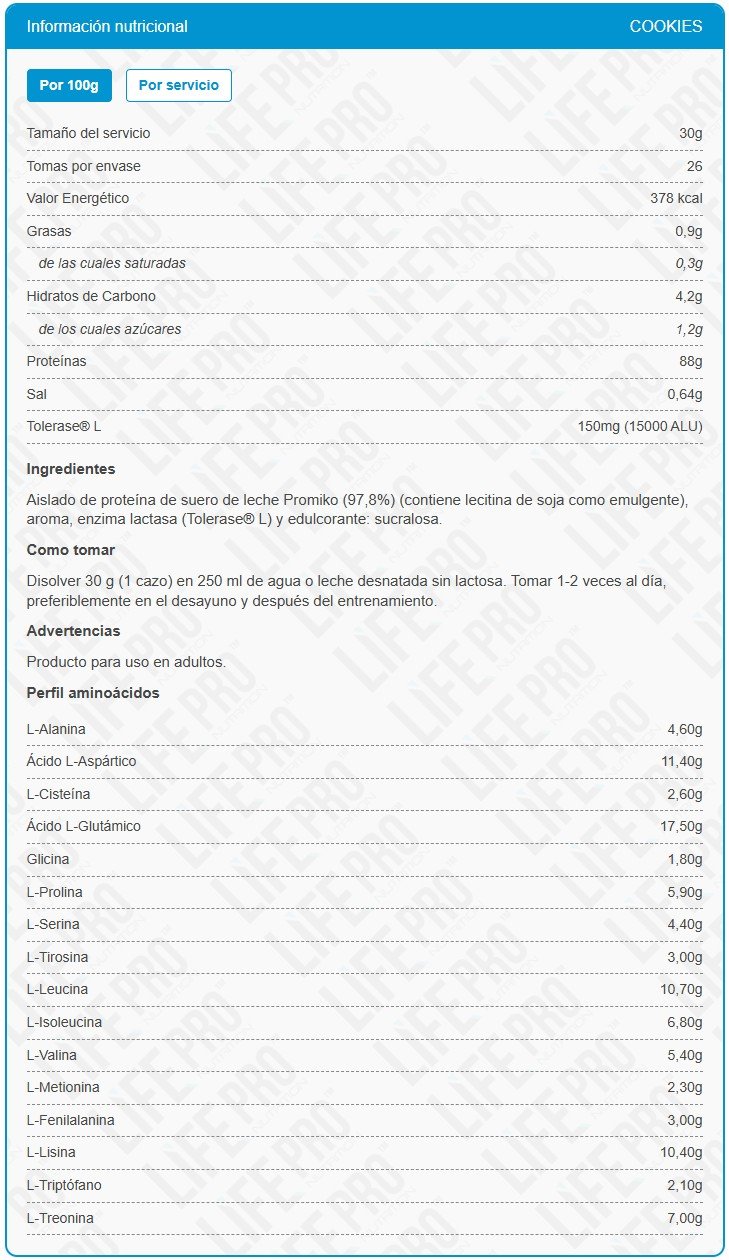This screenshot has height=1260, width=729.
Task: Click the Tomas por envase row label
Action: pos(83,166)
